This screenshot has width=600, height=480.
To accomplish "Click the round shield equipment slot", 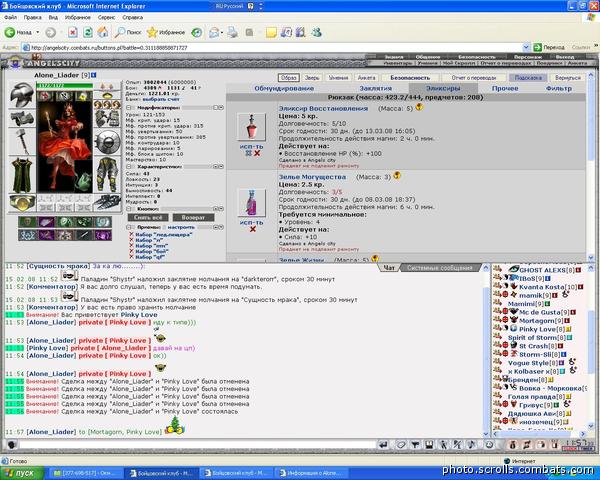I will pyautogui.click(x=107, y=142).
